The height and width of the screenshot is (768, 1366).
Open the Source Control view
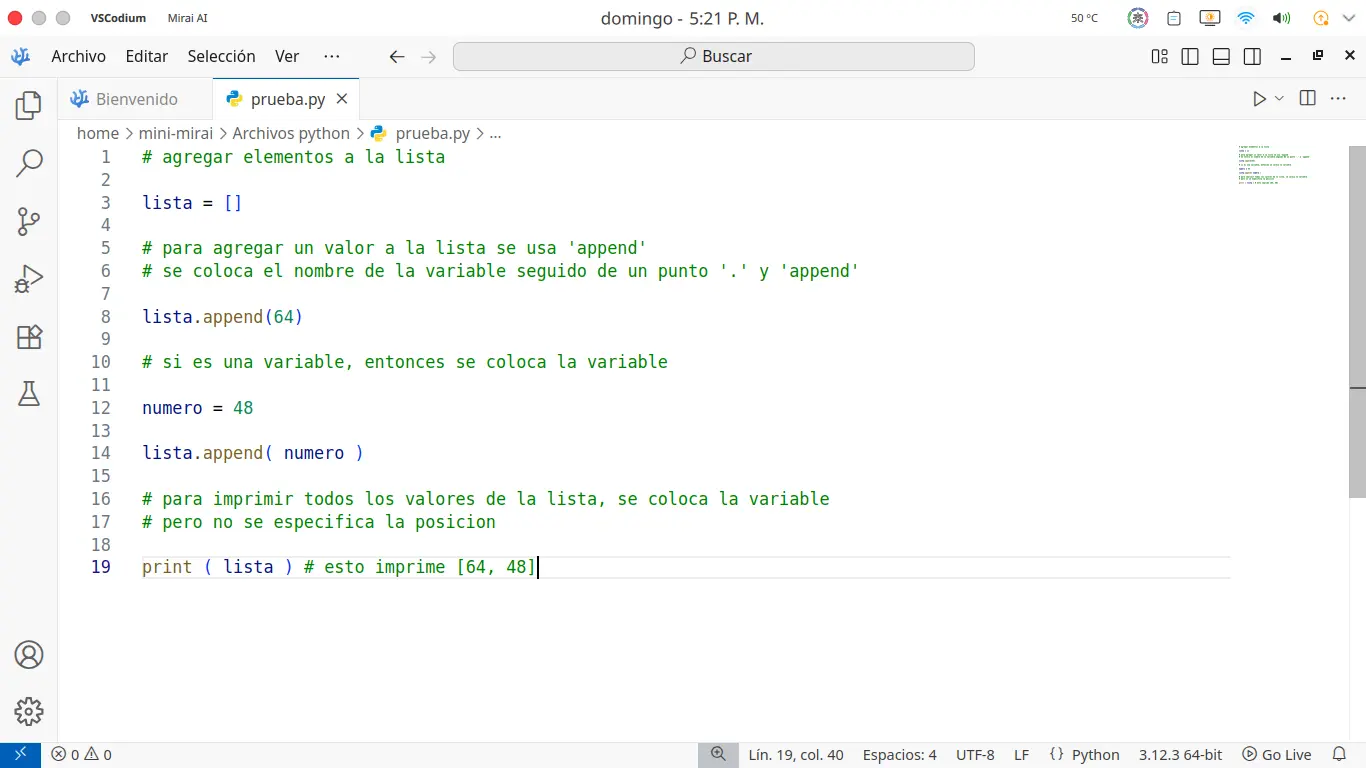click(29, 221)
